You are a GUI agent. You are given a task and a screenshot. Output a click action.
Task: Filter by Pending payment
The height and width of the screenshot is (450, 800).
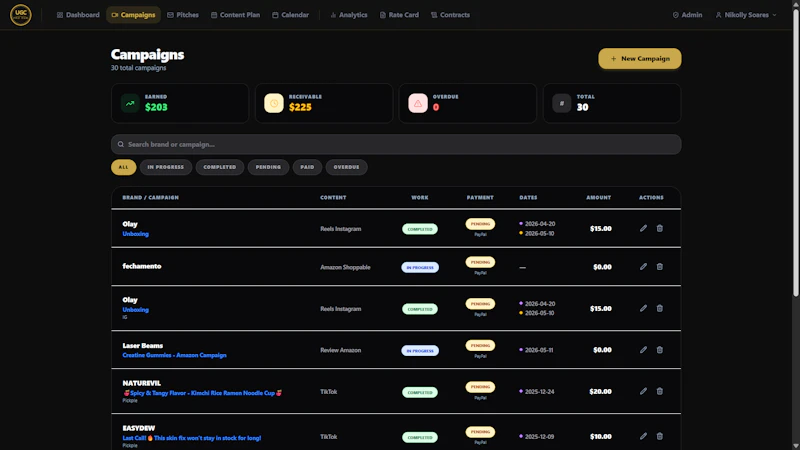[x=268, y=167]
